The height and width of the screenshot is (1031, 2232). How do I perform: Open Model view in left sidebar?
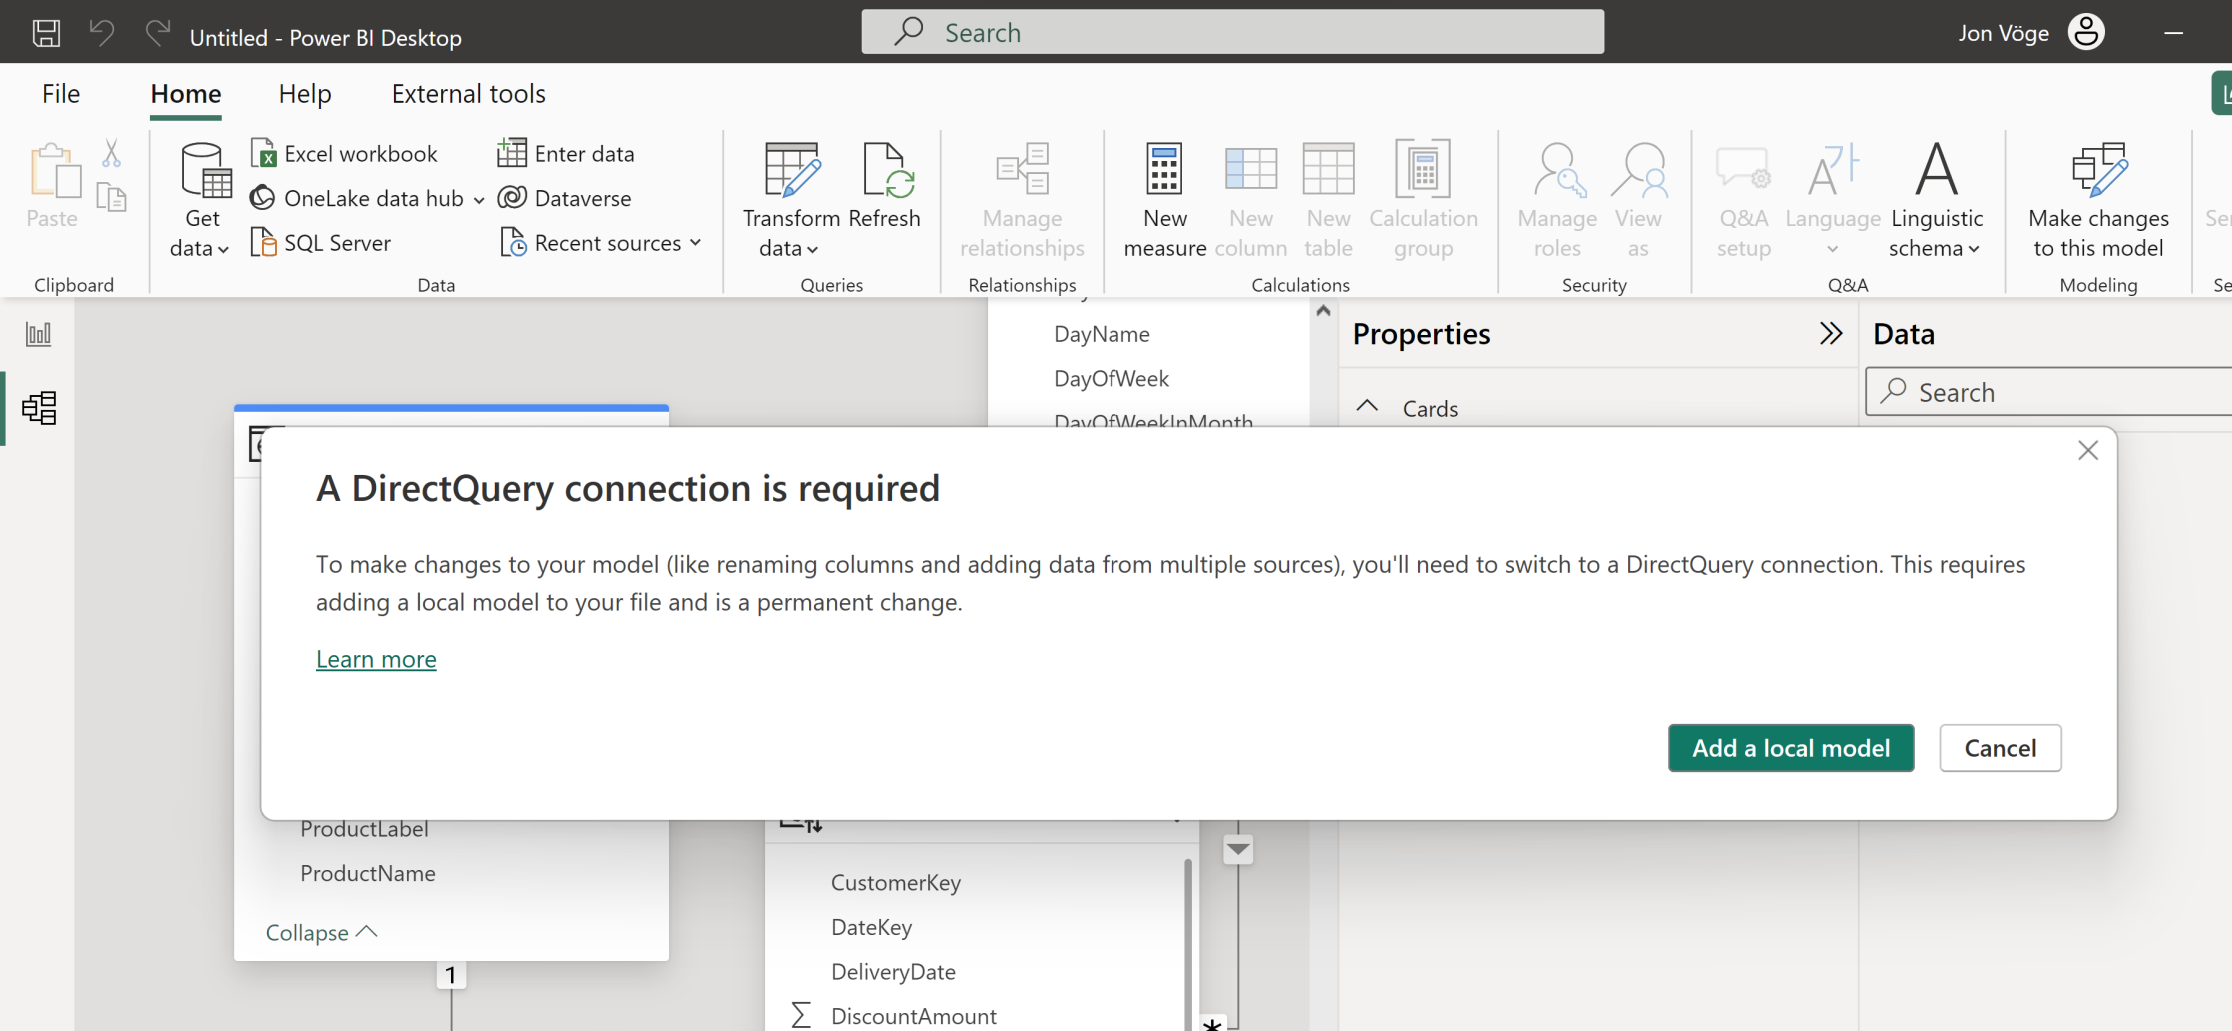[x=38, y=407]
